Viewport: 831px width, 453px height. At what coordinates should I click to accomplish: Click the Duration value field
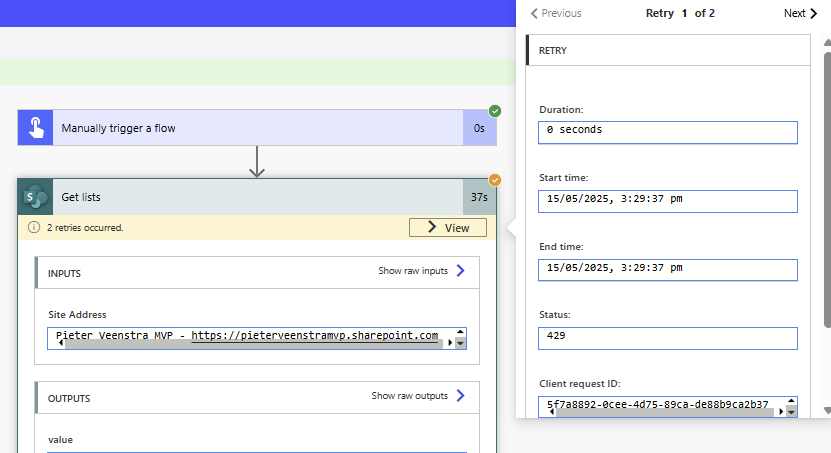coord(668,132)
